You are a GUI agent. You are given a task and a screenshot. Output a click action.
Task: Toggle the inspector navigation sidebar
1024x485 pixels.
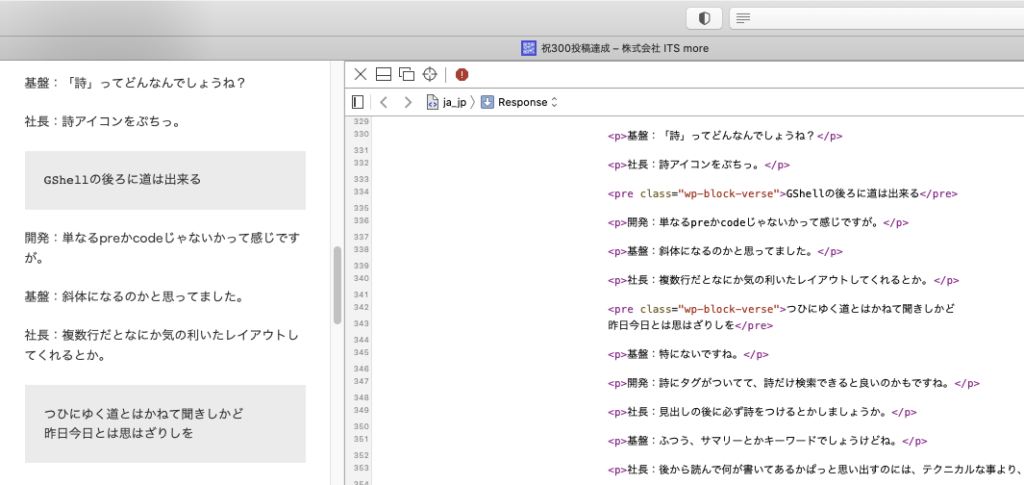pos(358,102)
